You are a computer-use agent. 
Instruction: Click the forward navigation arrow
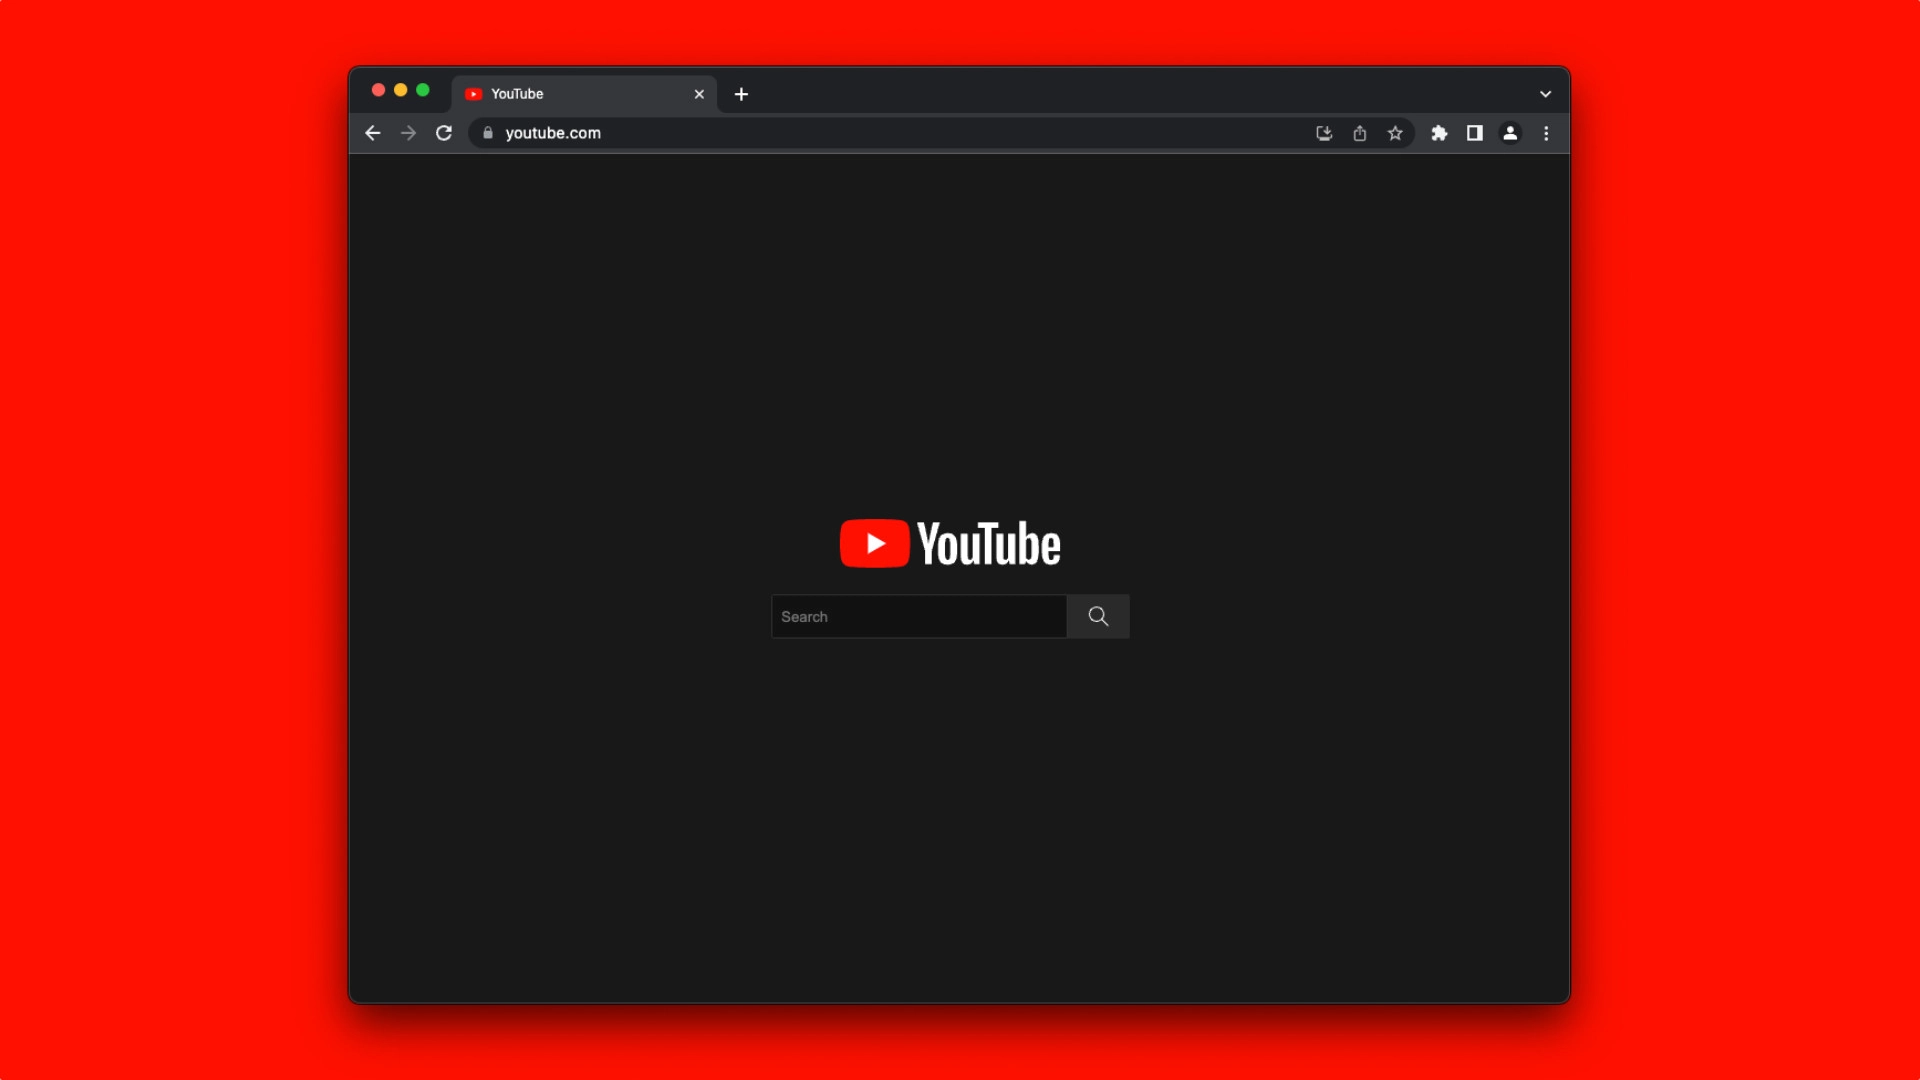click(x=408, y=133)
